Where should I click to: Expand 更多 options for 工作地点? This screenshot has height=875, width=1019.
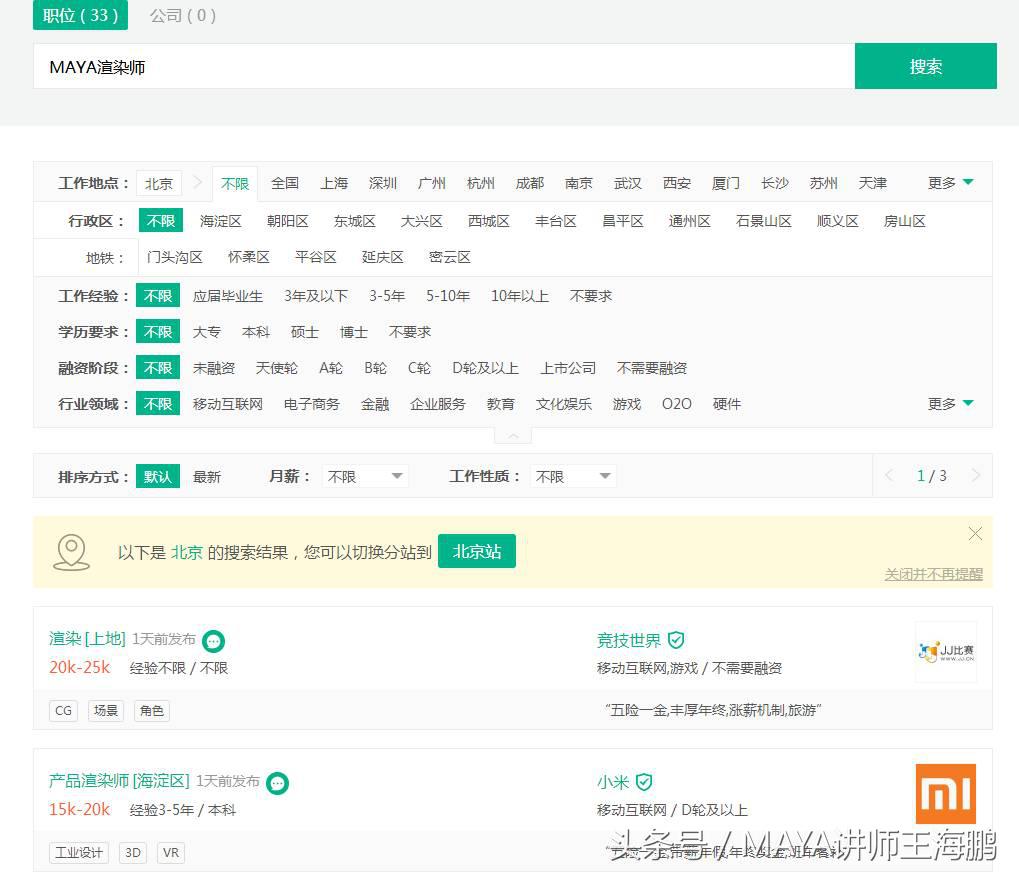[949, 182]
